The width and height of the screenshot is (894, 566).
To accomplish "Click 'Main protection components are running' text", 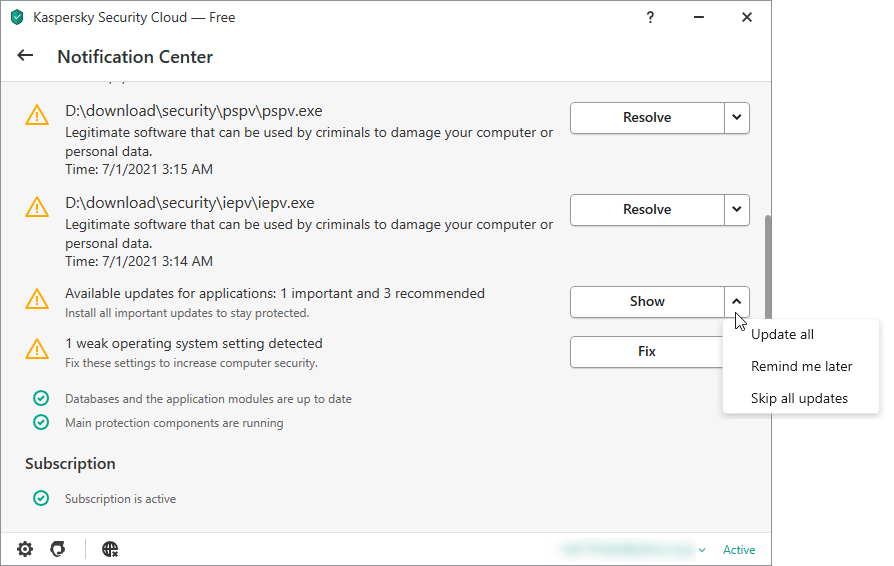I will [174, 423].
